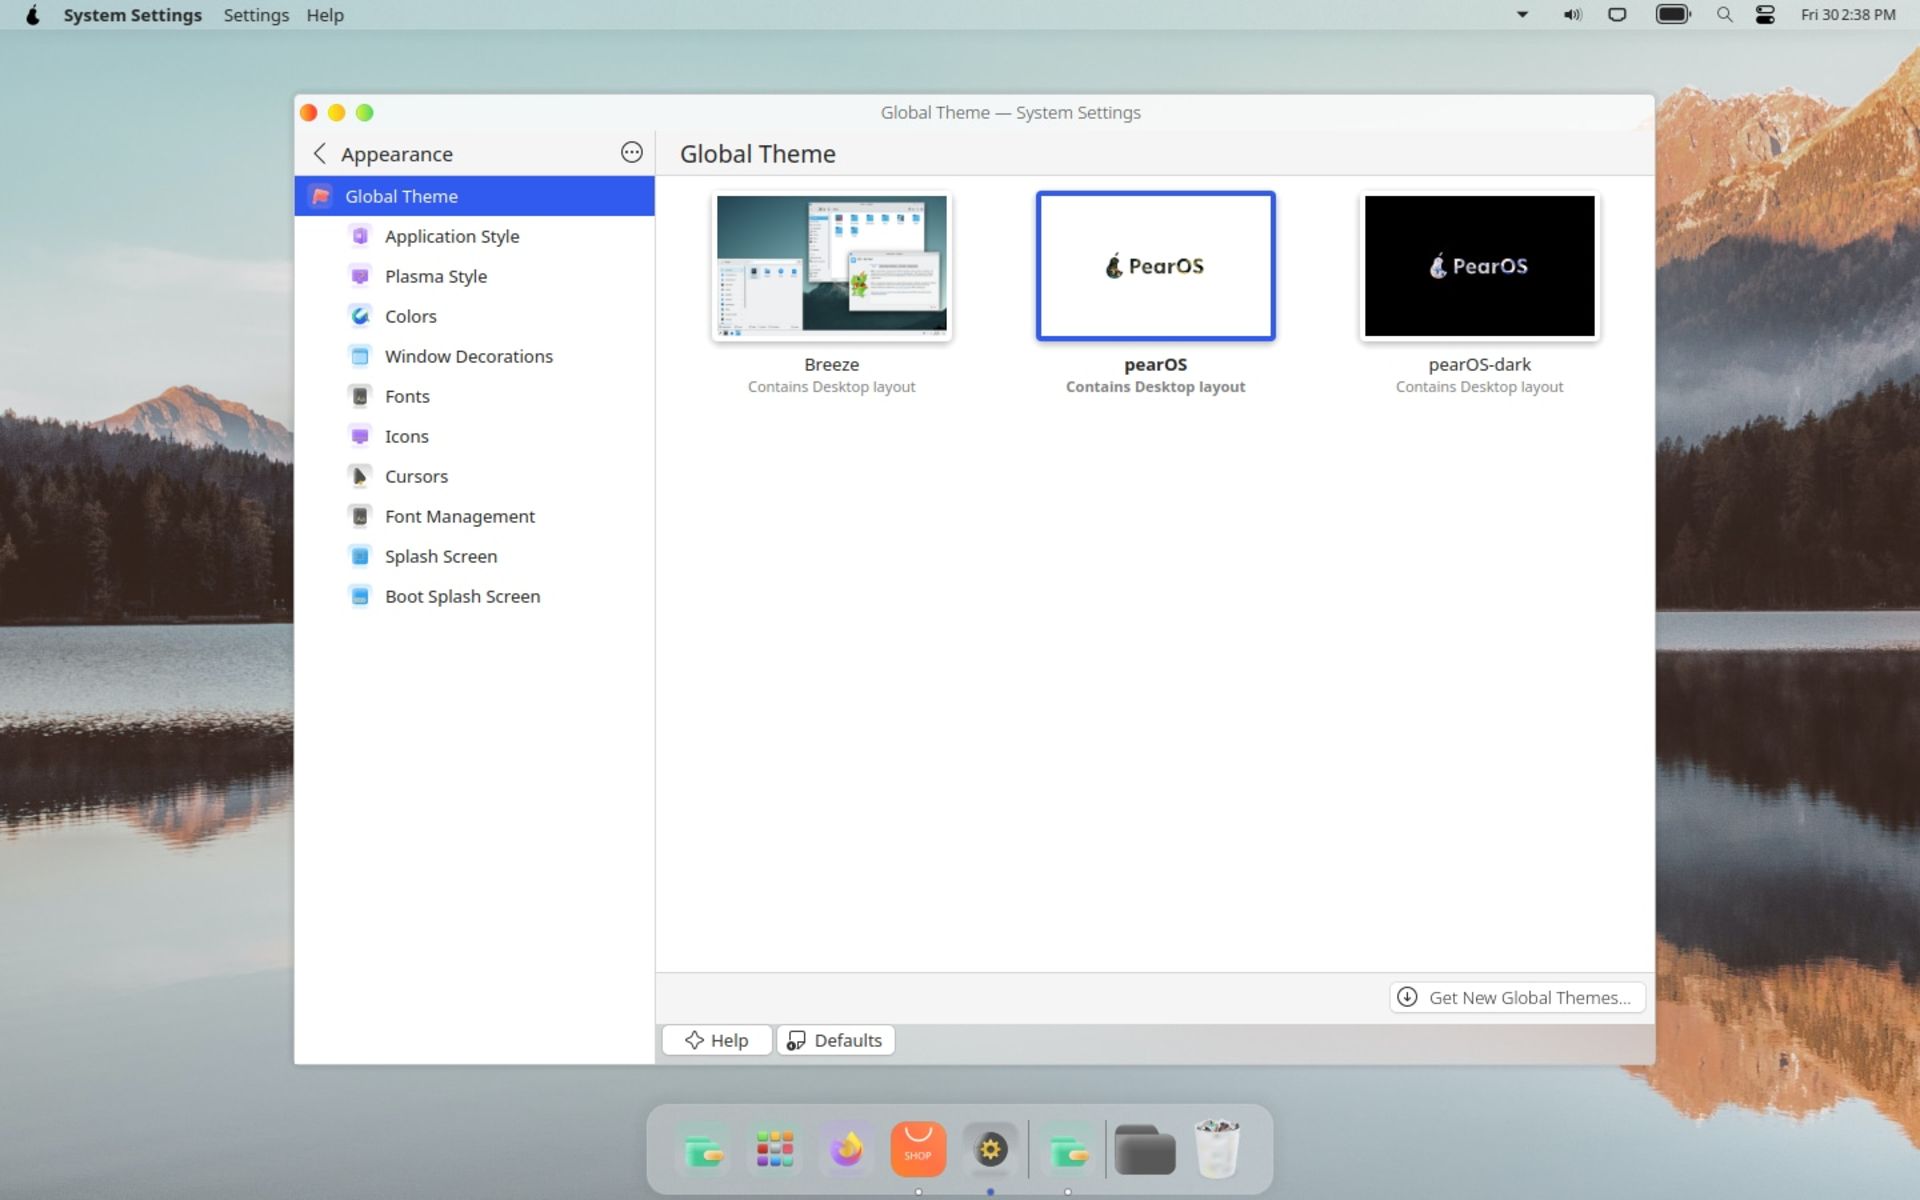Image resolution: width=1920 pixels, height=1200 pixels.
Task: Click the Icons sidebar icon
Action: pos(360,436)
